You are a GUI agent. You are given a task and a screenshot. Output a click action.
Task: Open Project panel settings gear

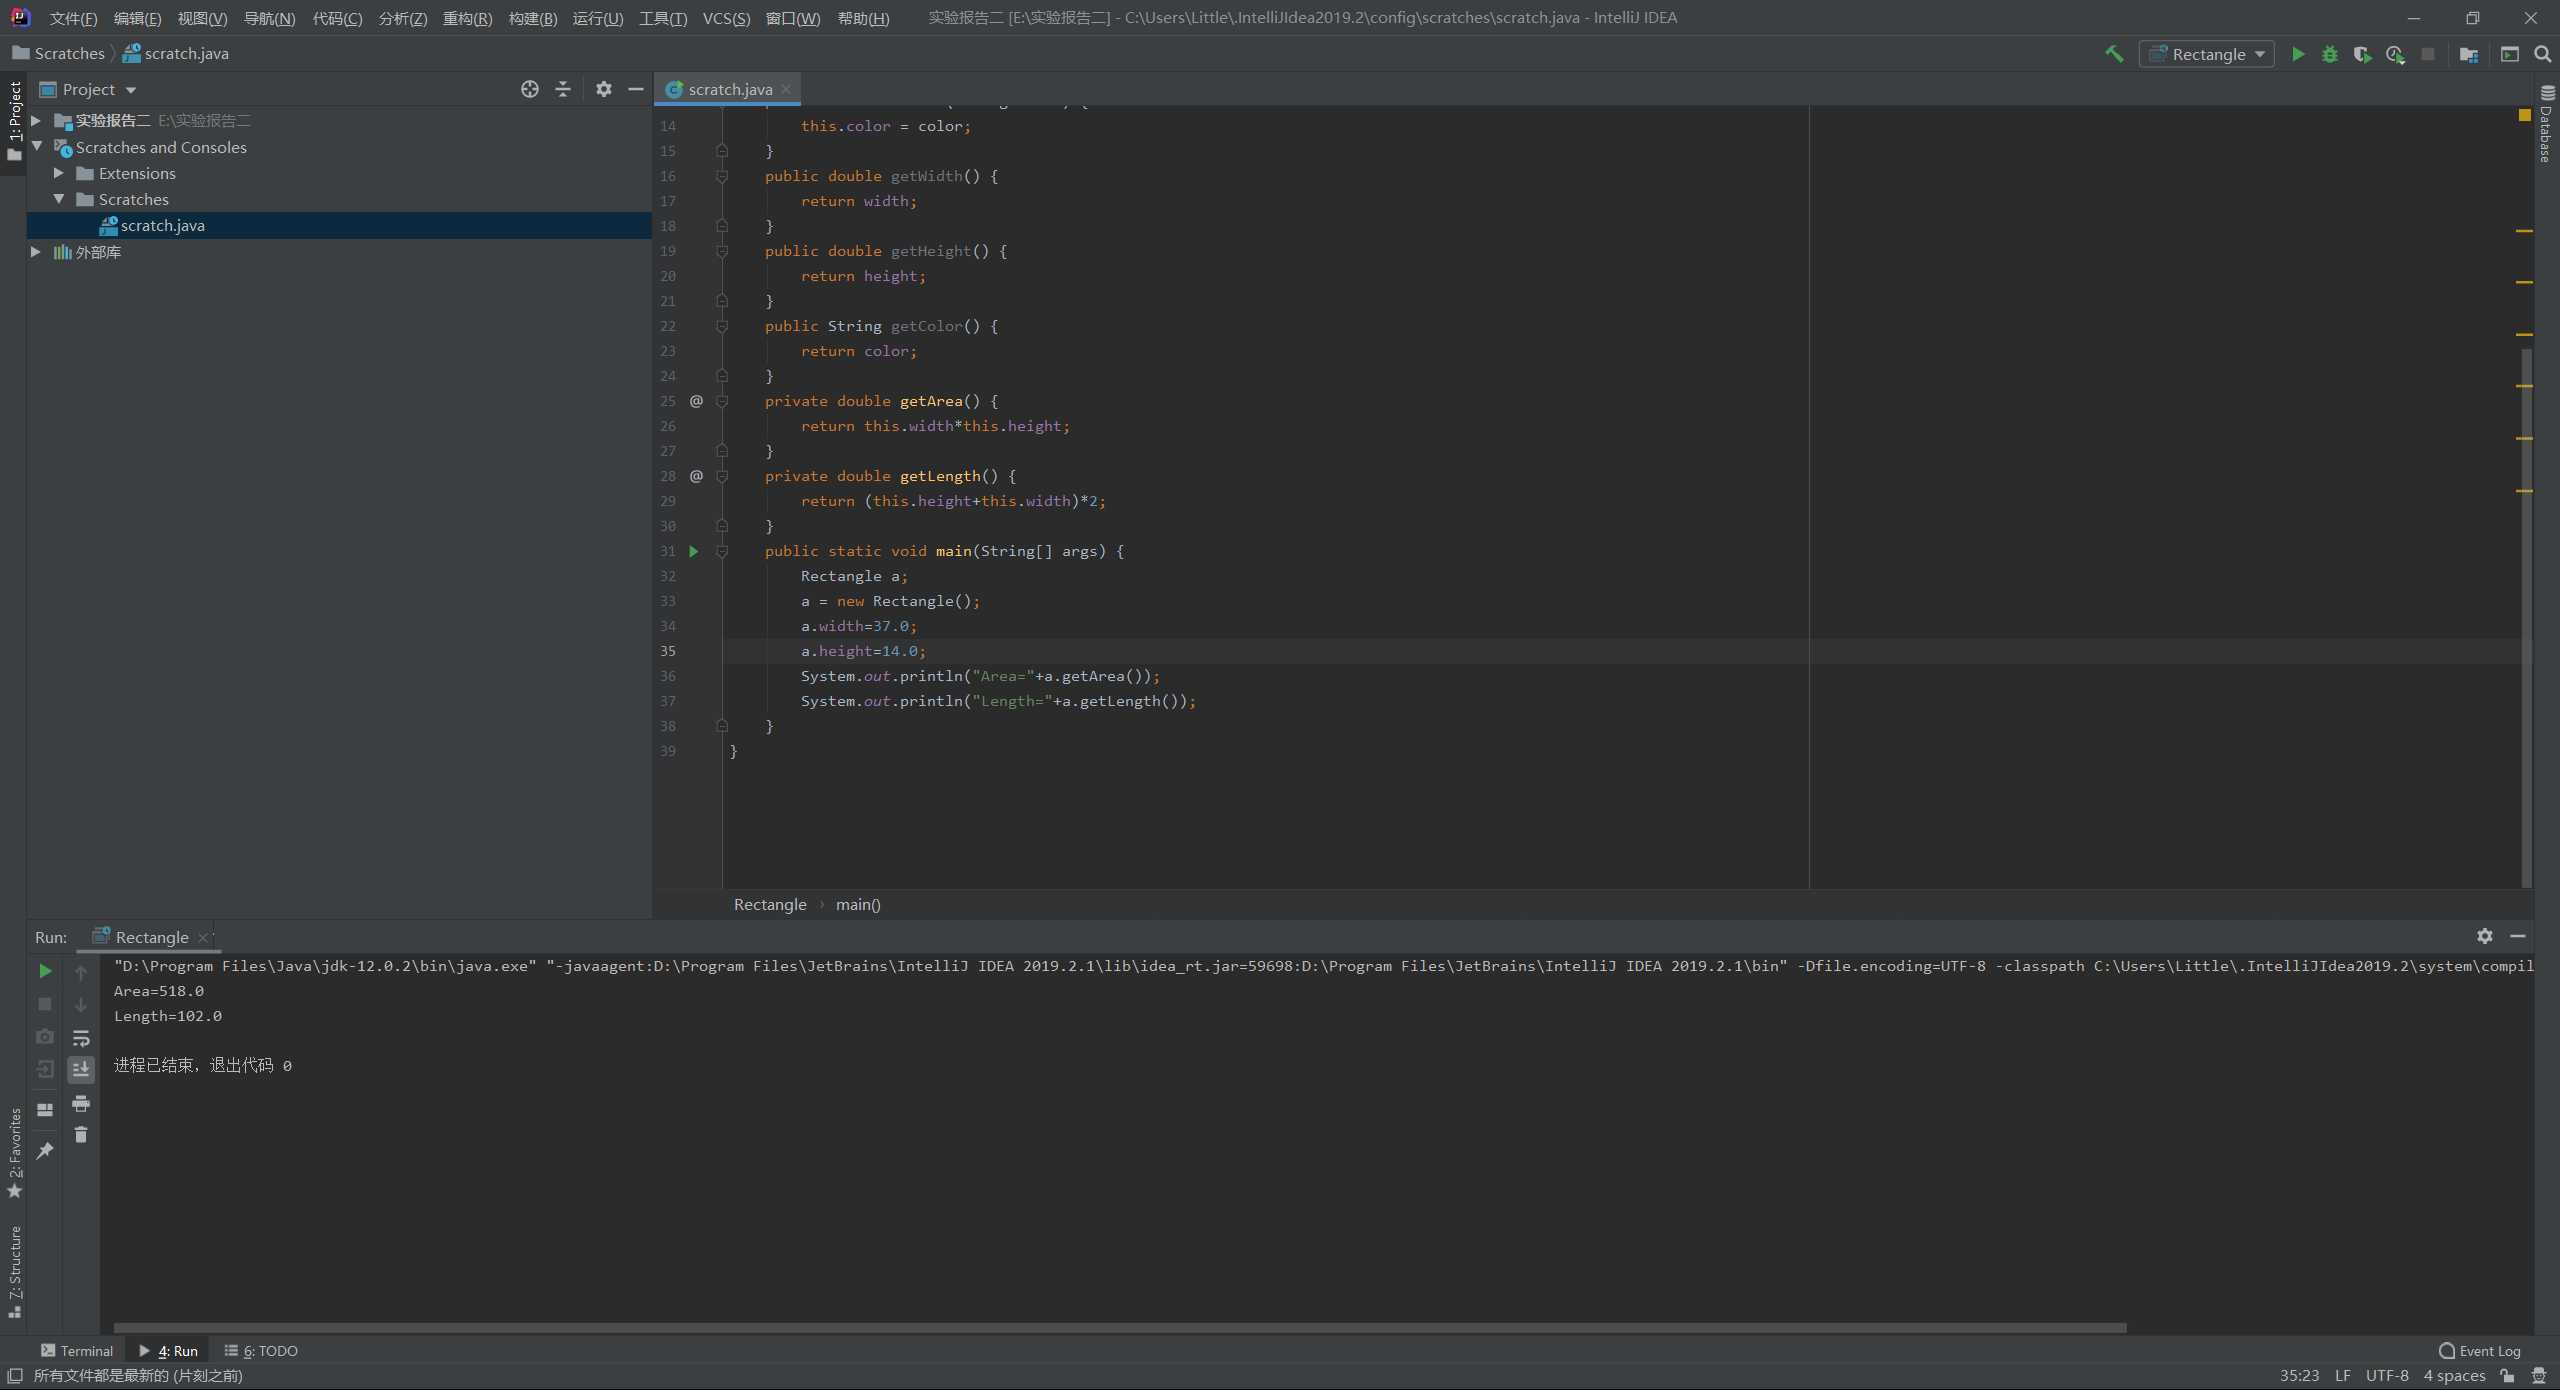tap(604, 89)
